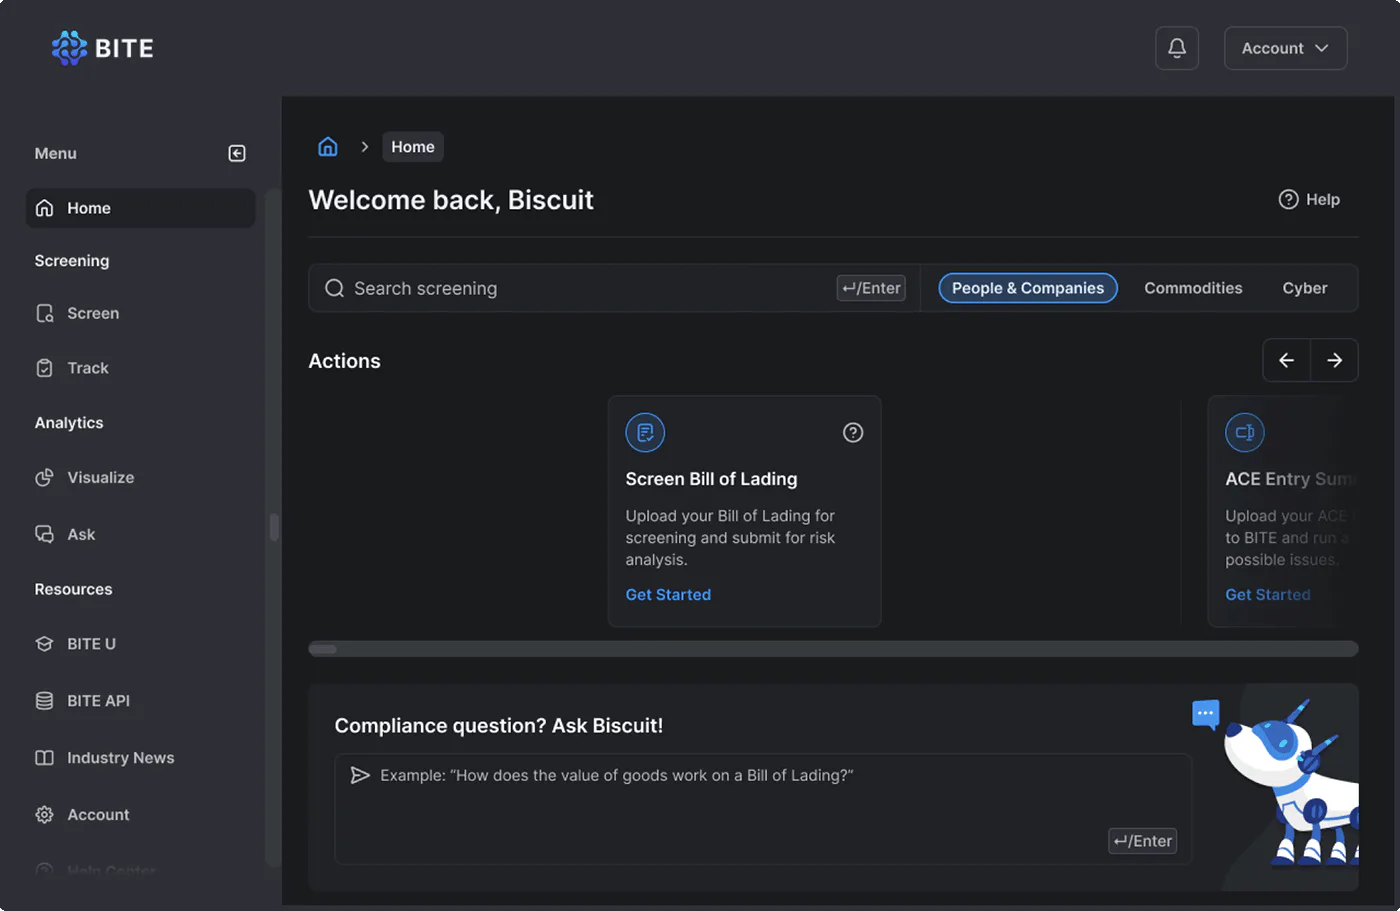The height and width of the screenshot is (911, 1400).
Task: Click the "Actions" section heading
Action: [x=345, y=361]
